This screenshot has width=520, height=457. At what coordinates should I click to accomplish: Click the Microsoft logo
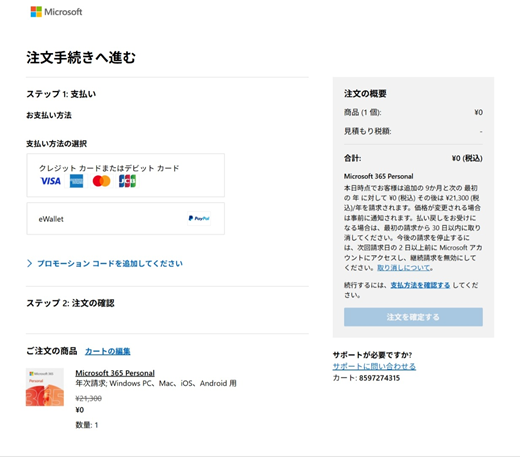coord(56,12)
